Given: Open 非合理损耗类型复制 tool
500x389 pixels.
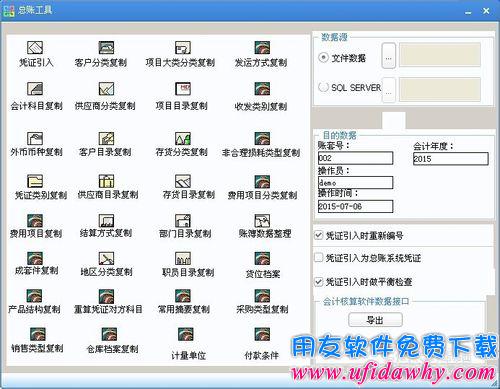Looking at the screenshot, I should point(262,138).
